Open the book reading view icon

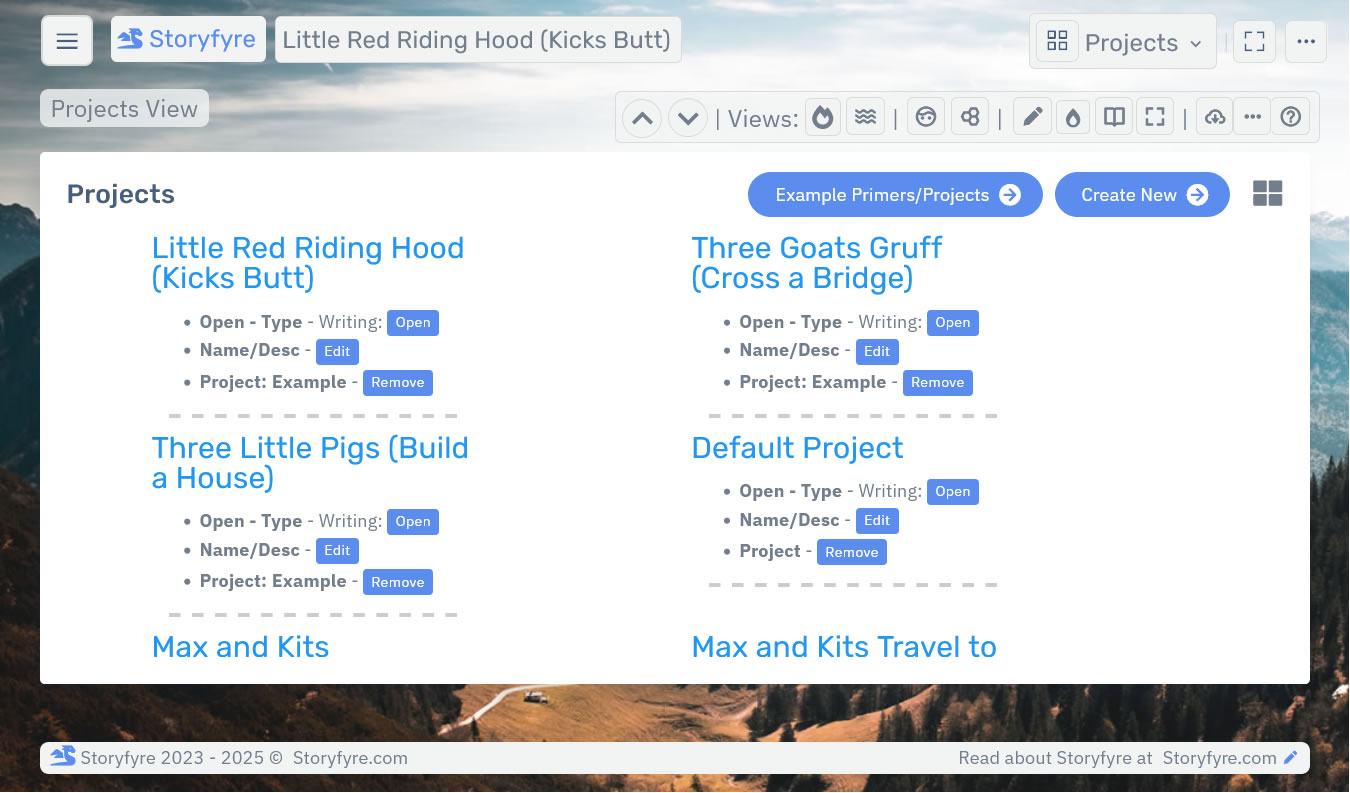1113,116
